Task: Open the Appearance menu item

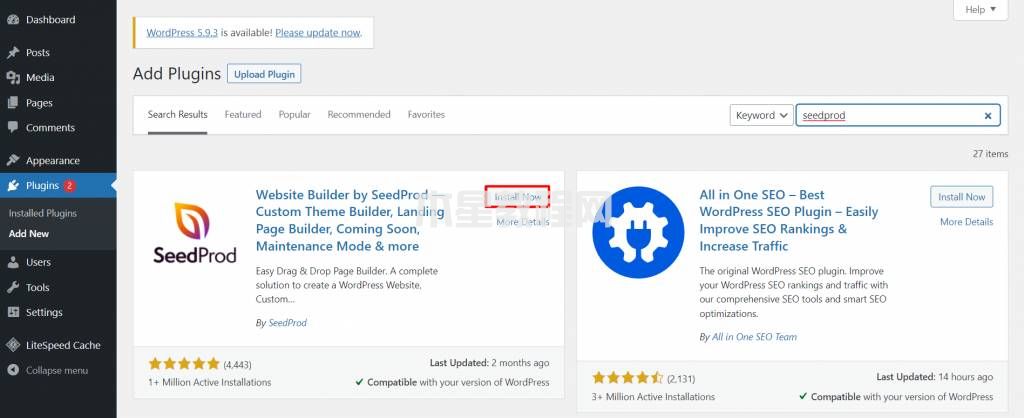Action: pyautogui.click(x=58, y=161)
